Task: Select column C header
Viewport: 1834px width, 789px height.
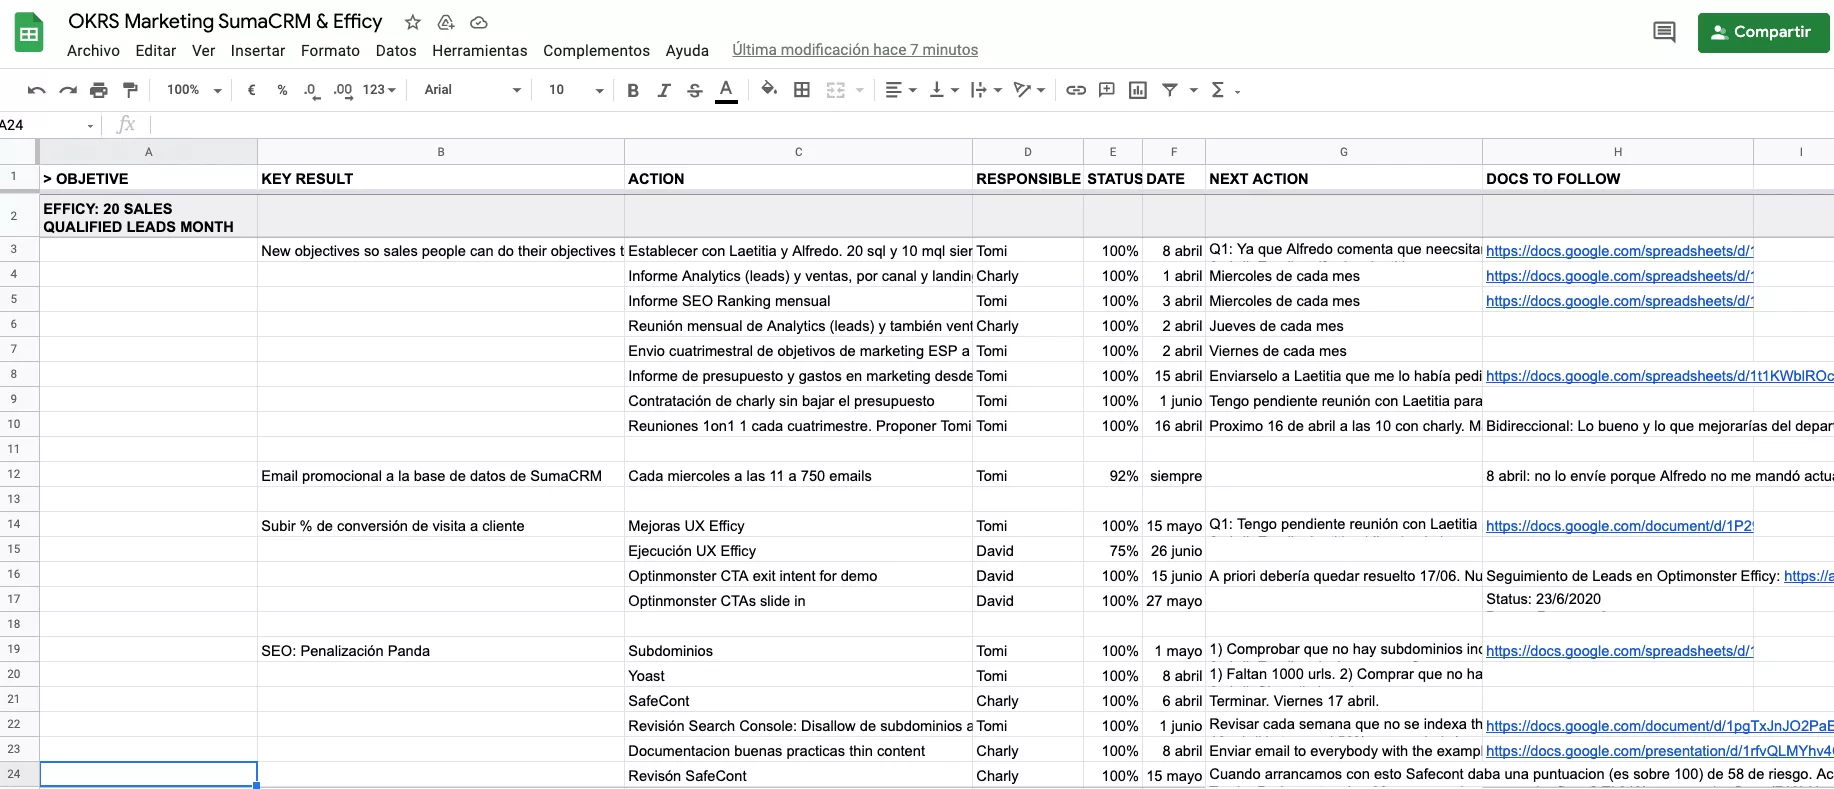Action: 798,152
